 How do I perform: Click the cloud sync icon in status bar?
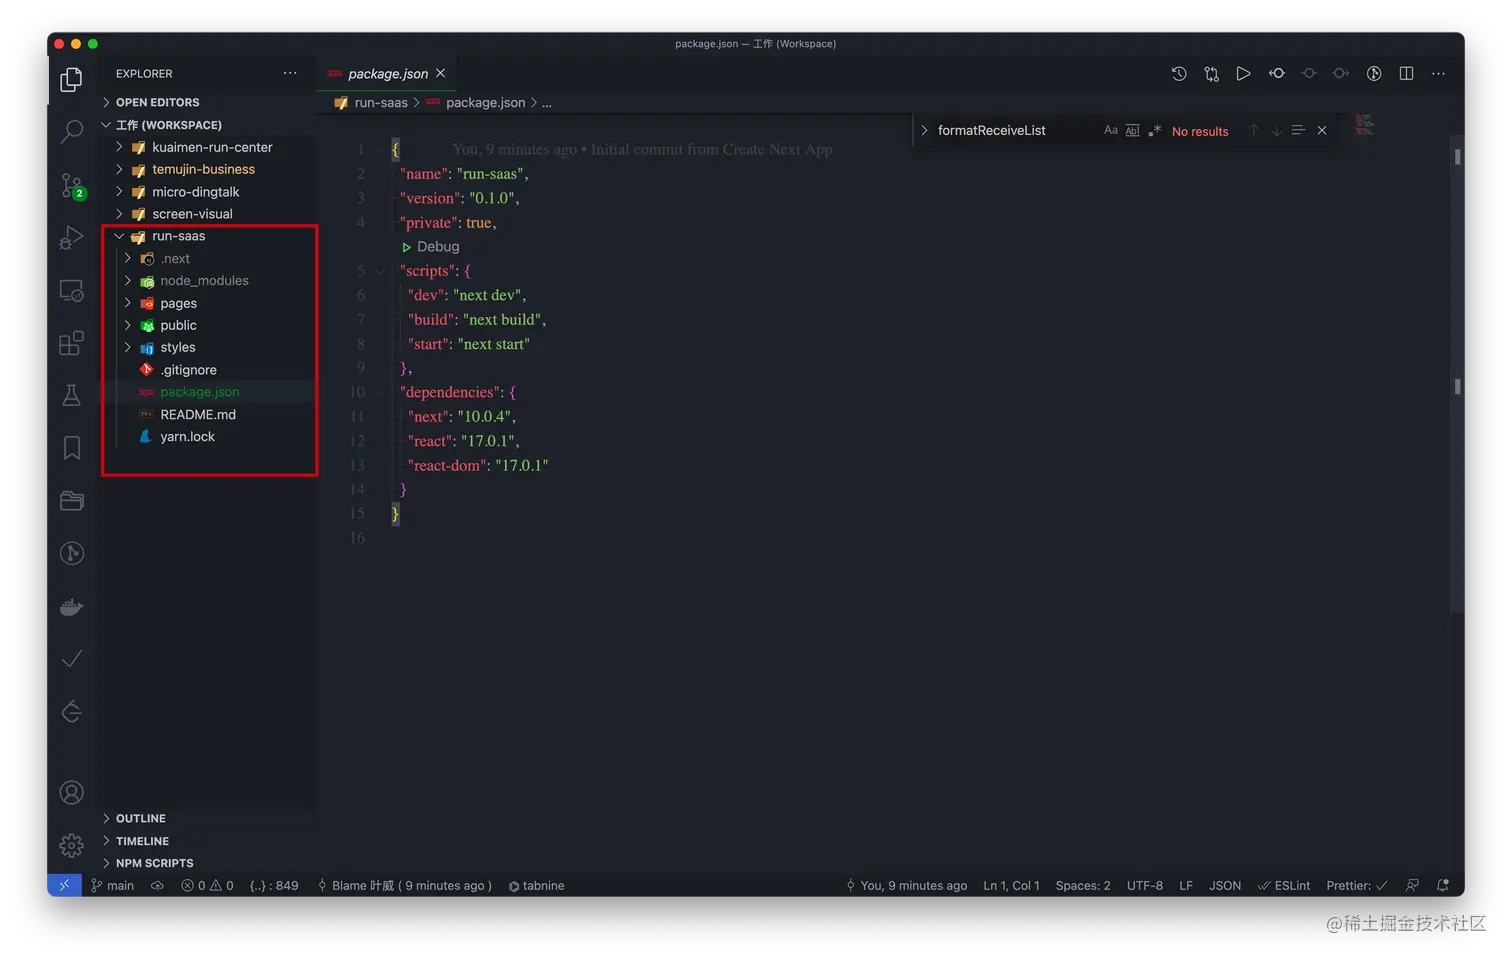pos(157,885)
